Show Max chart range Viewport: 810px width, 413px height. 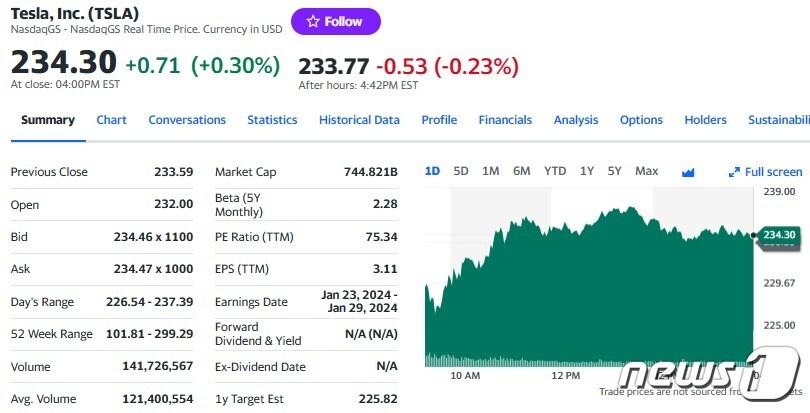(646, 171)
